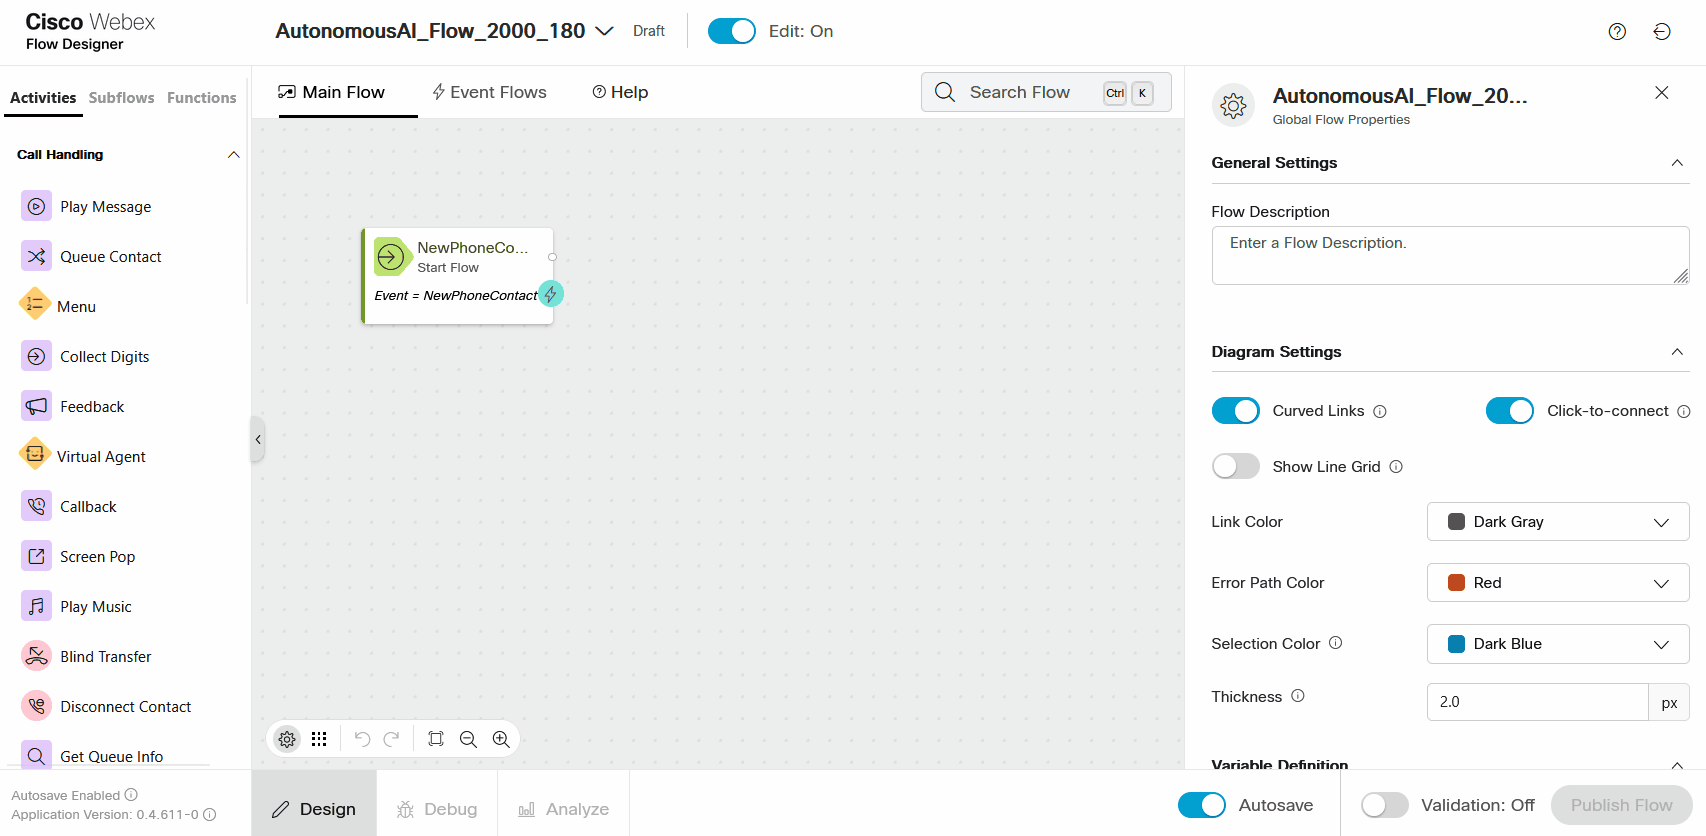
Task: Open the grid dots layout icon
Action: tap(319, 739)
